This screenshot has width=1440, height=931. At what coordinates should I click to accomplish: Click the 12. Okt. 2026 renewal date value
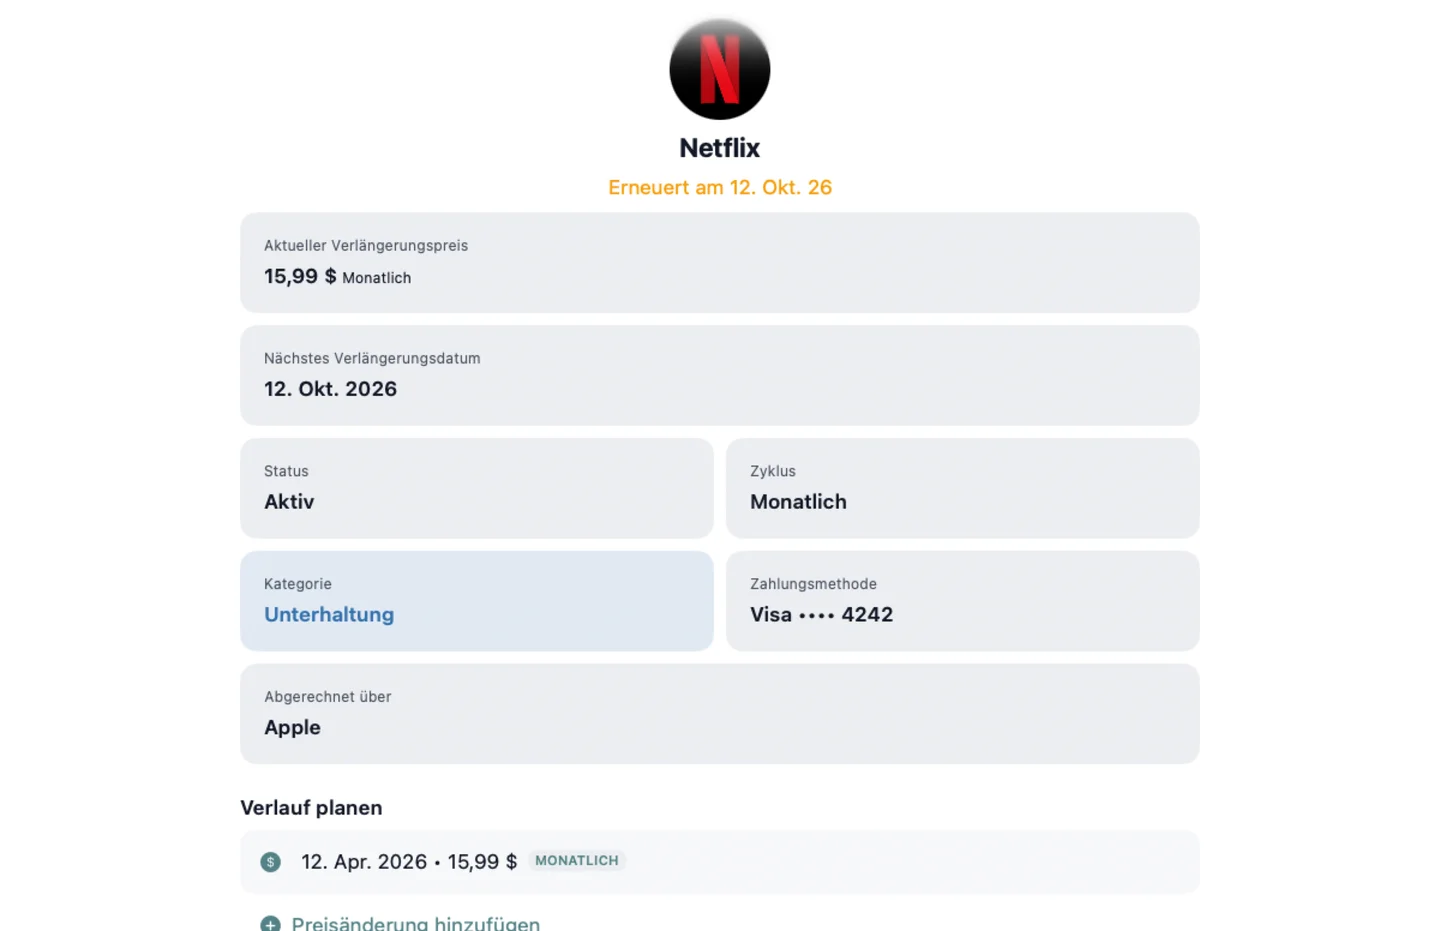point(330,389)
